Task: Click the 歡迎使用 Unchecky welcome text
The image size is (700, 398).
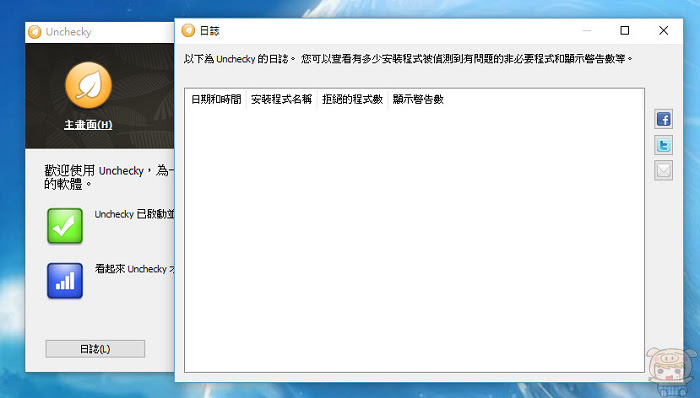Action: point(109,177)
